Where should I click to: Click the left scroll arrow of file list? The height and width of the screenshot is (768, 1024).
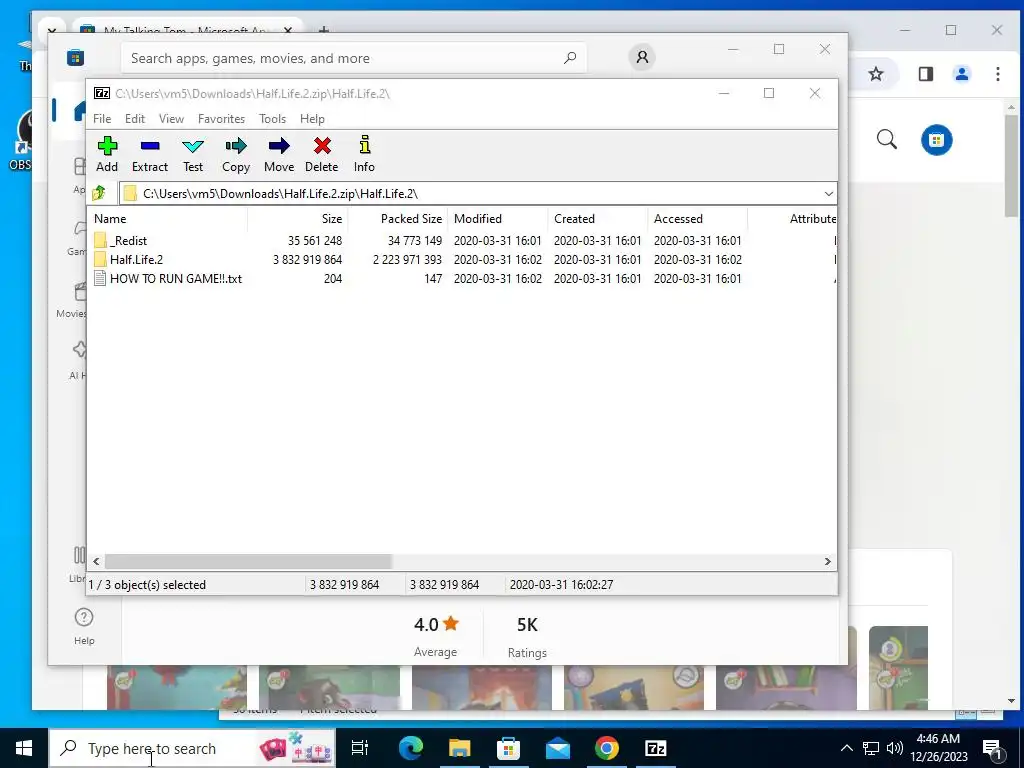96,562
